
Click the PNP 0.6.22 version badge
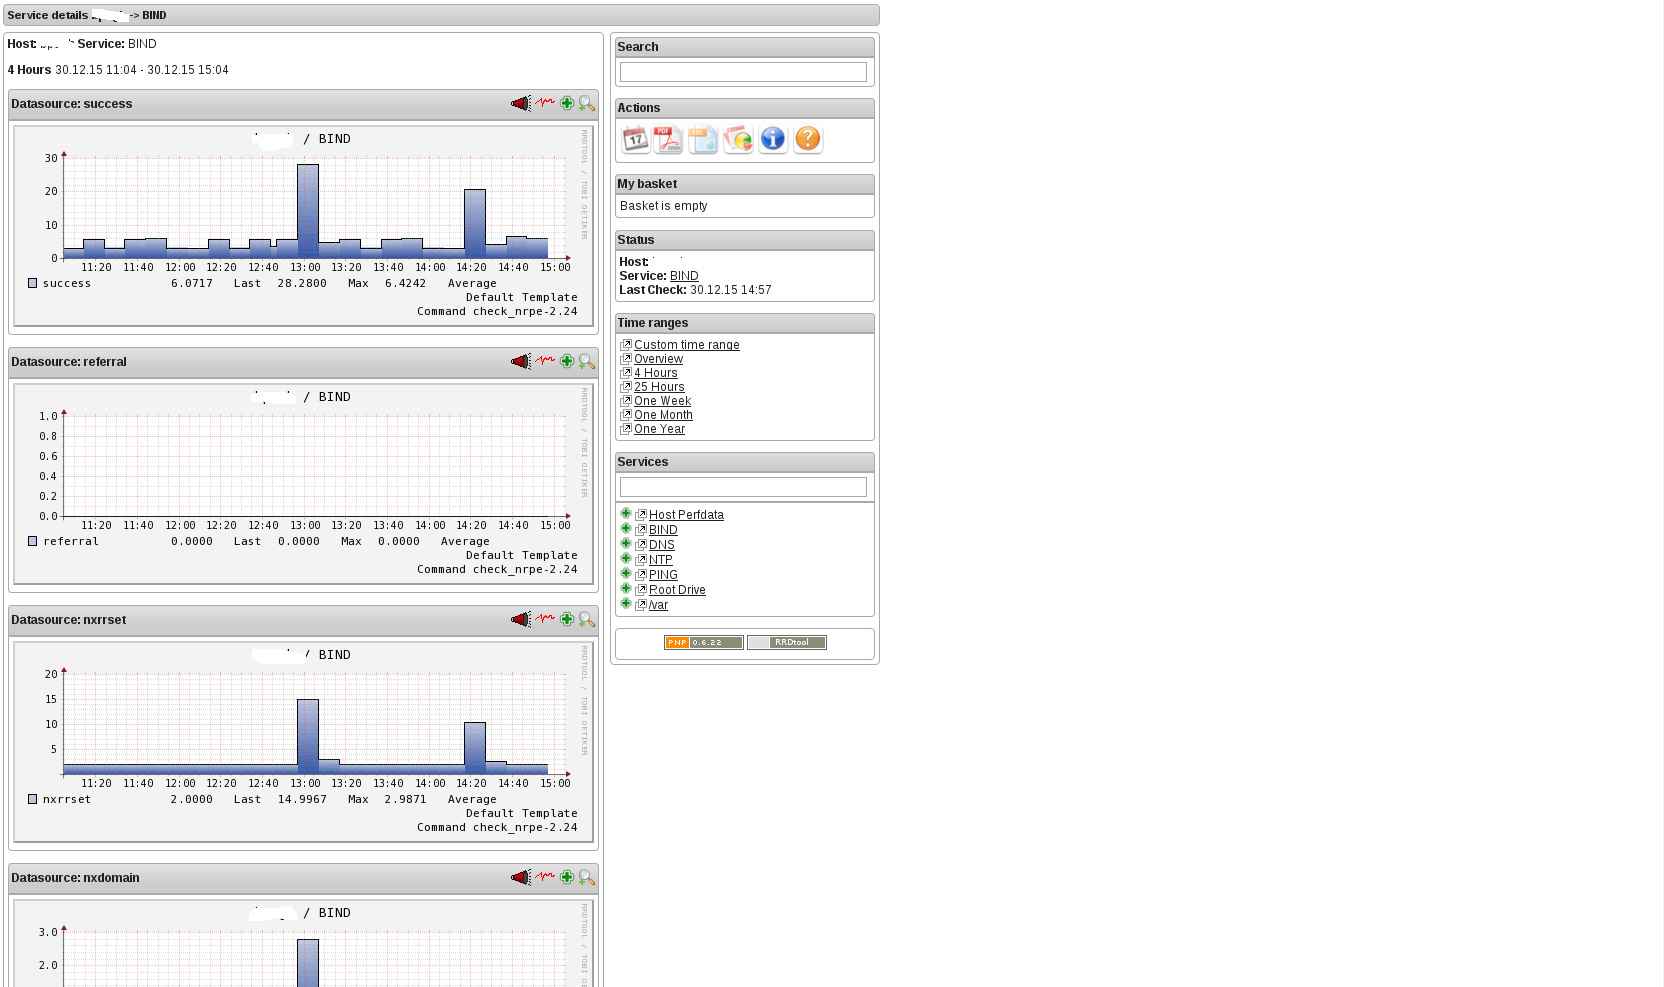[x=703, y=643]
